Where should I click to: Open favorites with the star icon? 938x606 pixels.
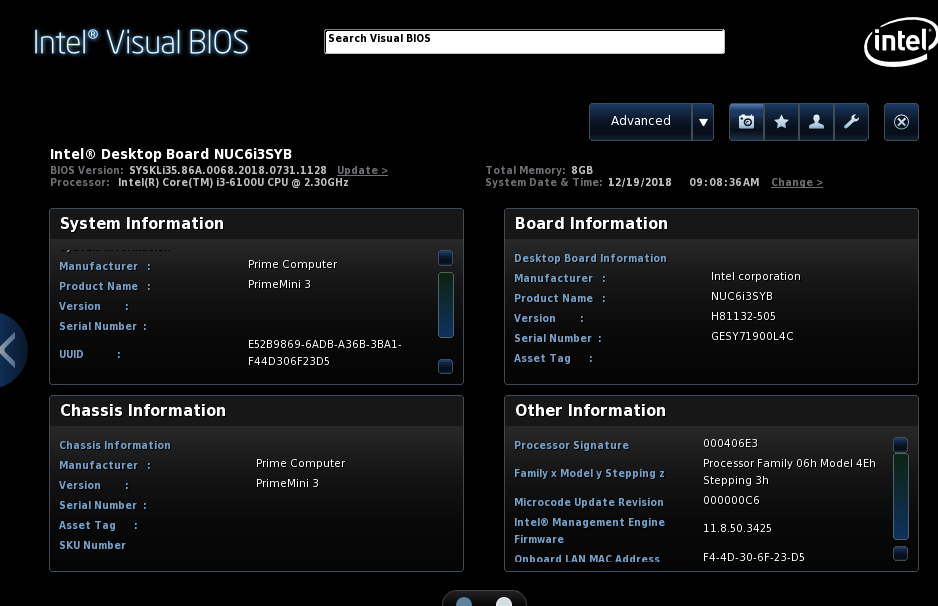tap(781, 122)
